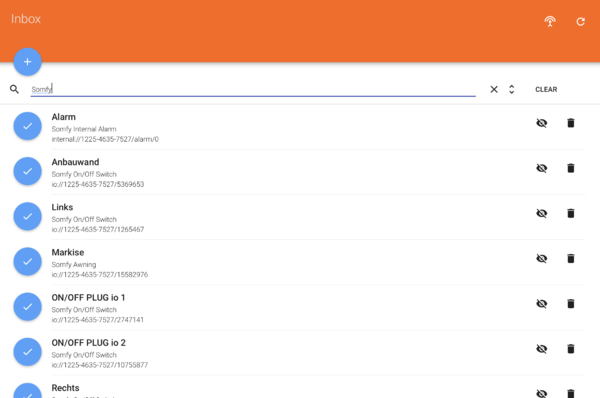
Task: Add a new thing with plus button
Action: coord(28,62)
